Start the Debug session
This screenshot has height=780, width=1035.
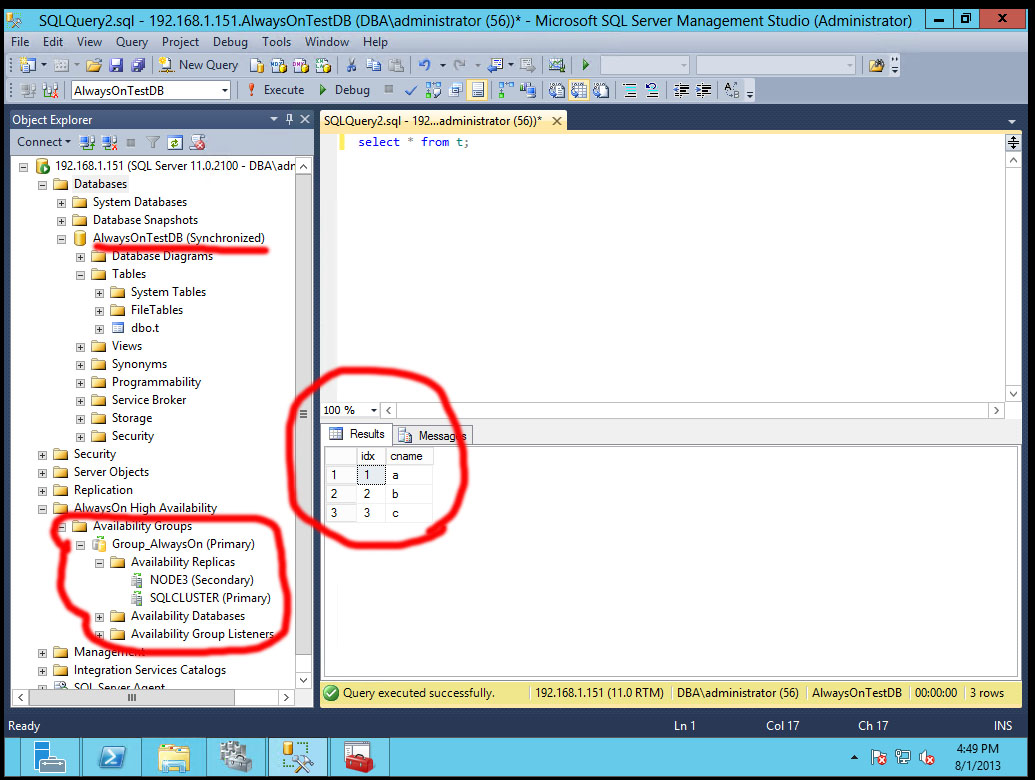pyautogui.click(x=345, y=90)
